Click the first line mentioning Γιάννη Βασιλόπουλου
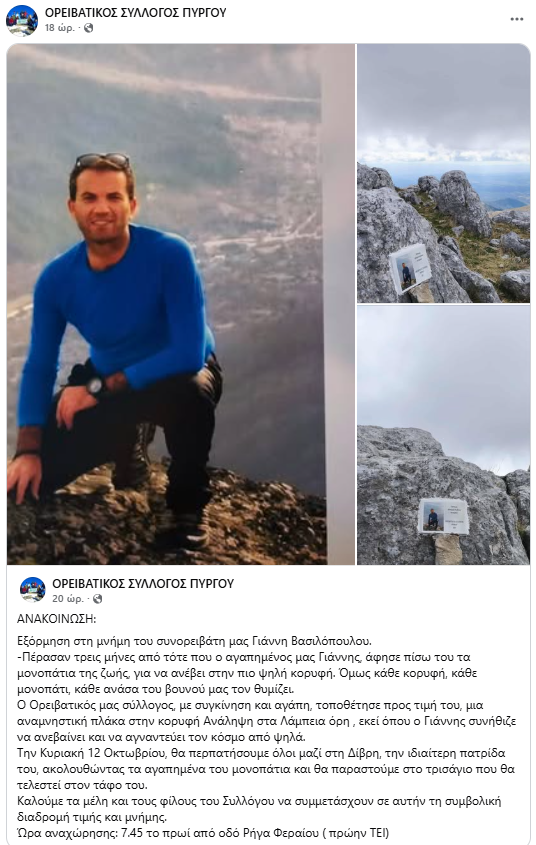Viewport: 536px width, 845px height. coord(194,641)
